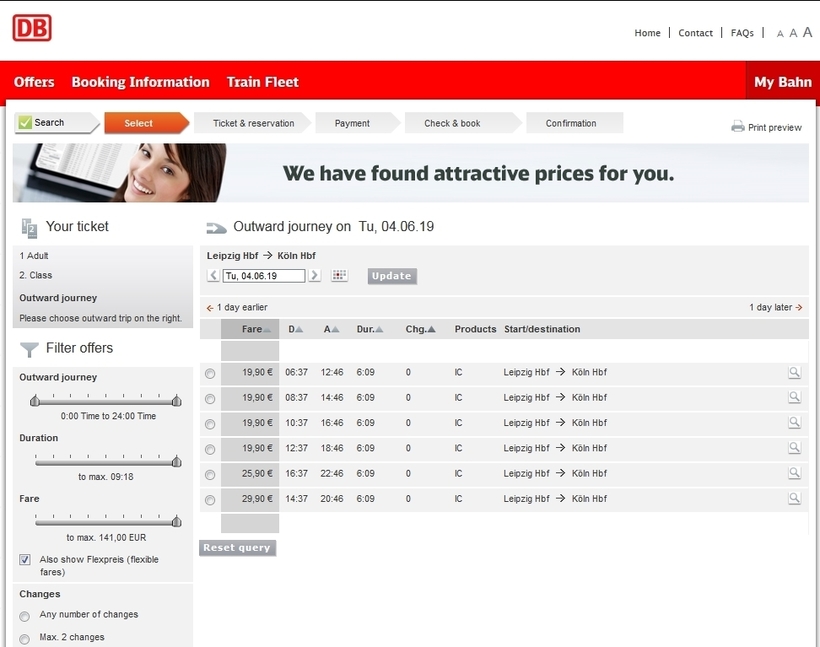820x647 pixels.
Task: Sort results by Fare column
Action: tap(256, 329)
